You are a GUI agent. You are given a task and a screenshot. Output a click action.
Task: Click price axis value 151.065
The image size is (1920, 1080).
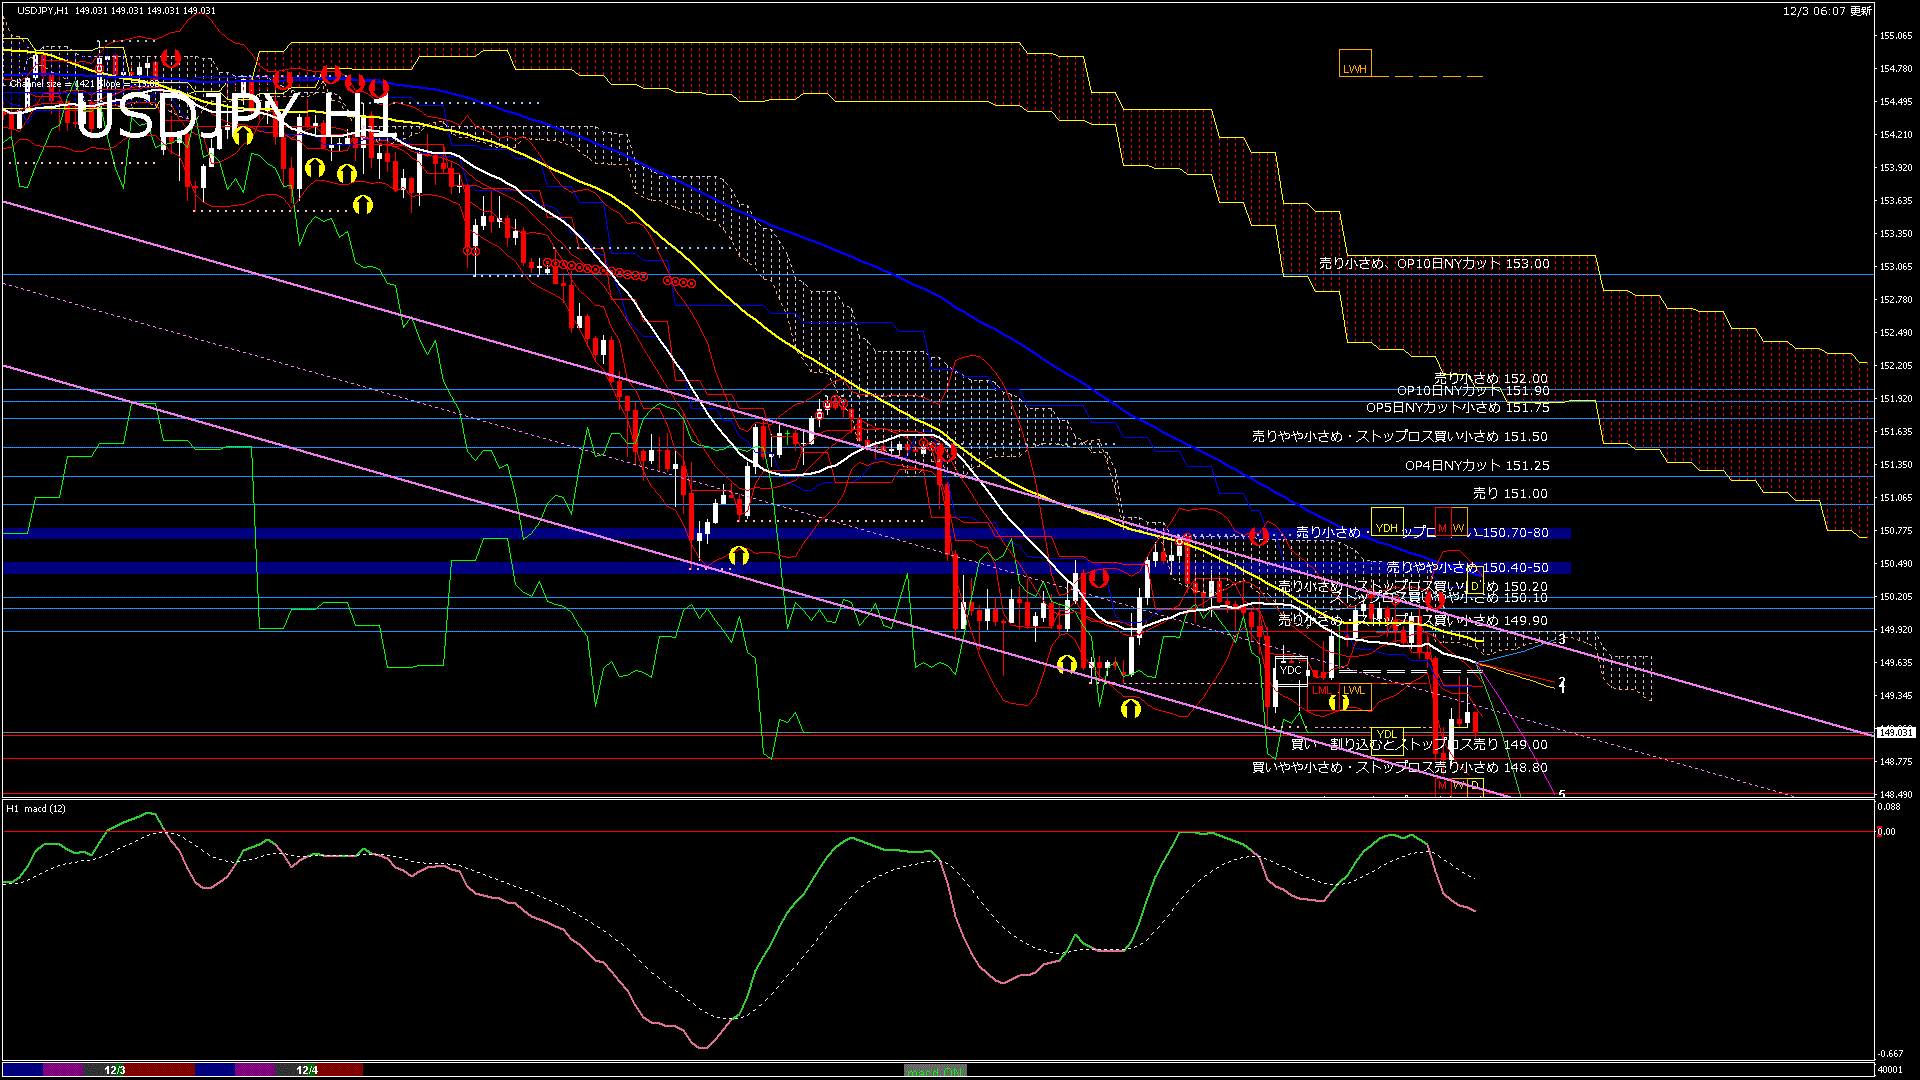click(1896, 497)
